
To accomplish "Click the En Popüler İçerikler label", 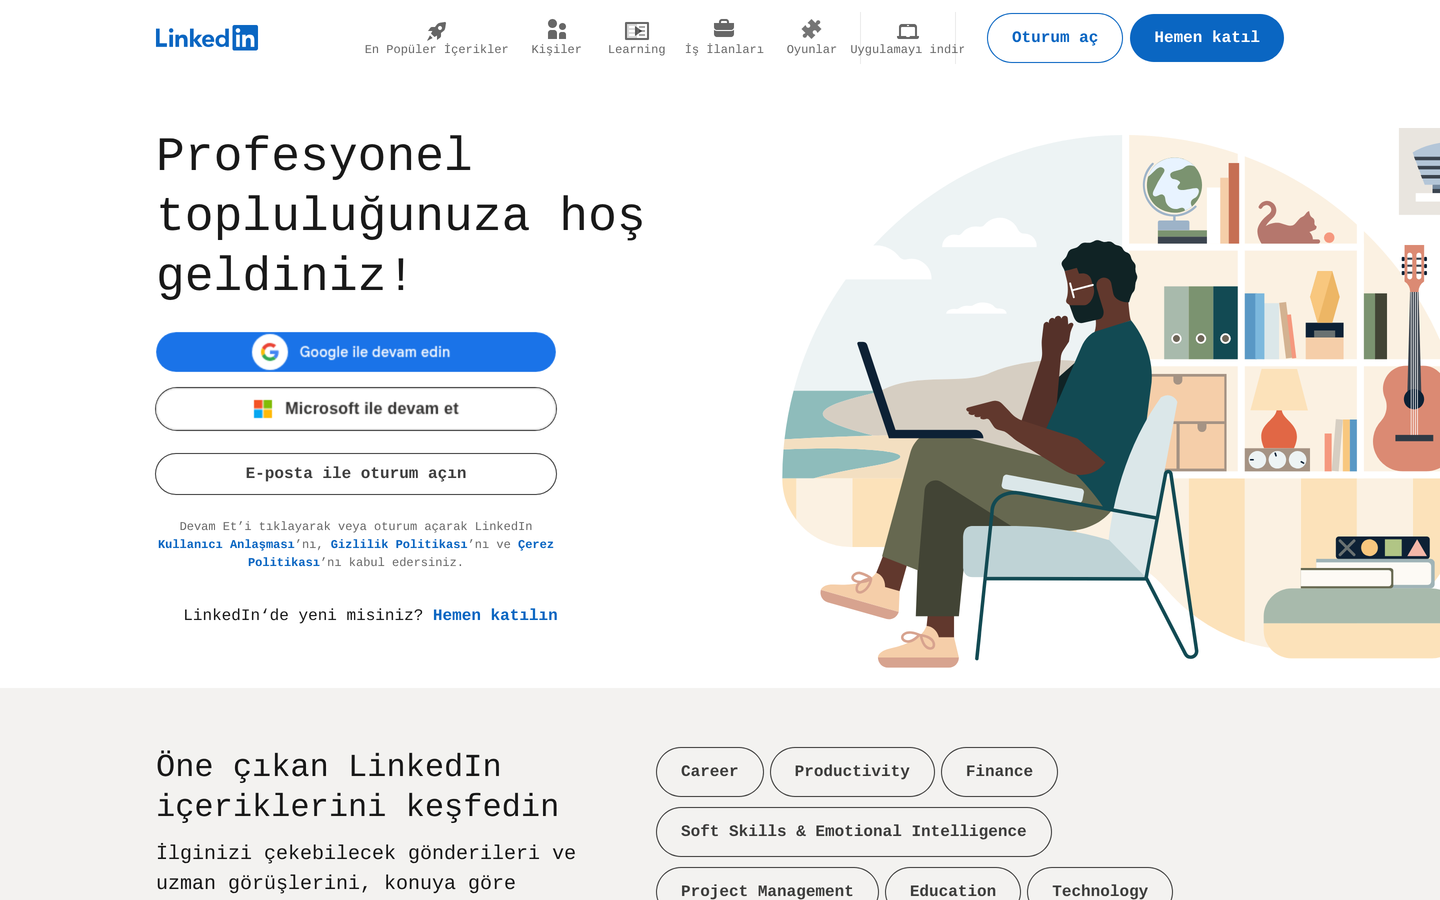I will (x=437, y=50).
